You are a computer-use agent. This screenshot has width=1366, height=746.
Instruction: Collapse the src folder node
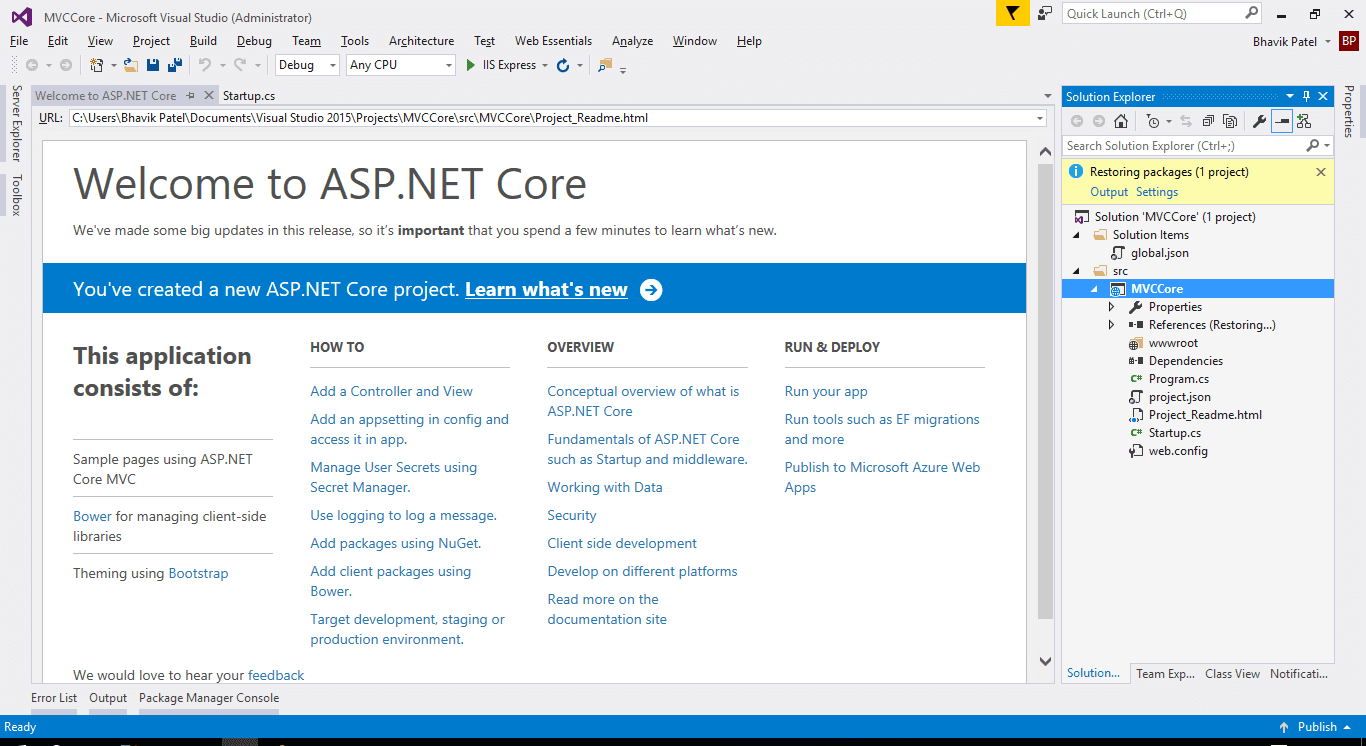1076,271
